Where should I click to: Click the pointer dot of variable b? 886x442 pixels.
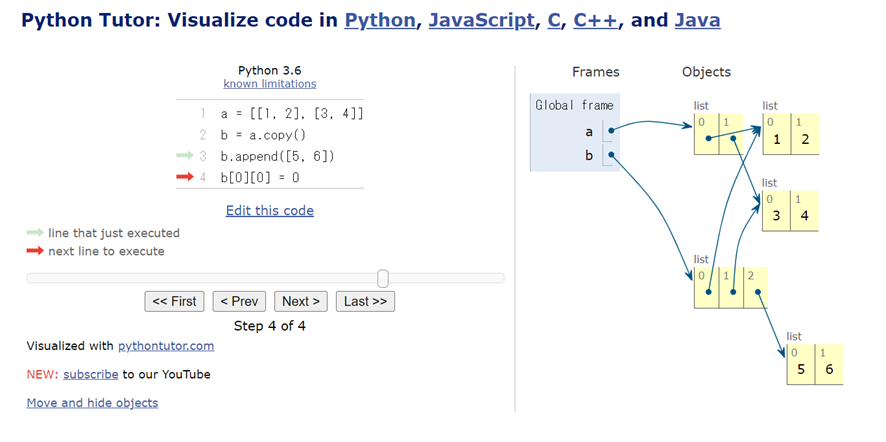[610, 155]
